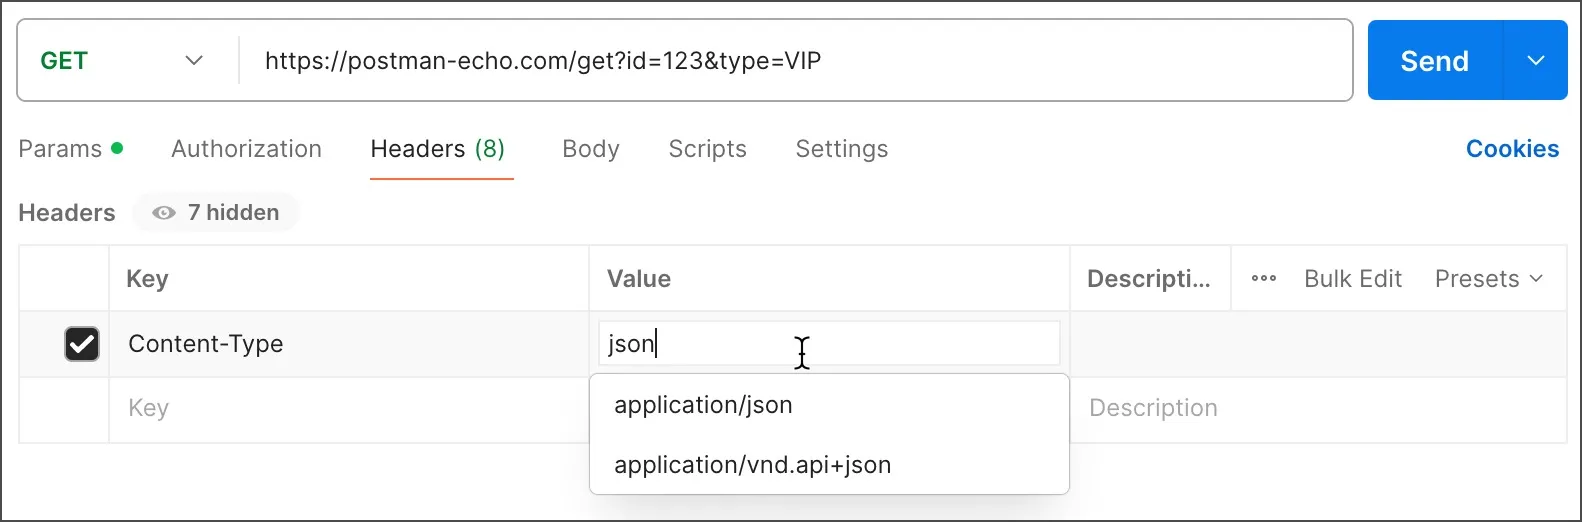1582x522 pixels.
Task: Click the eye icon beside 7 hidden
Action: [164, 213]
